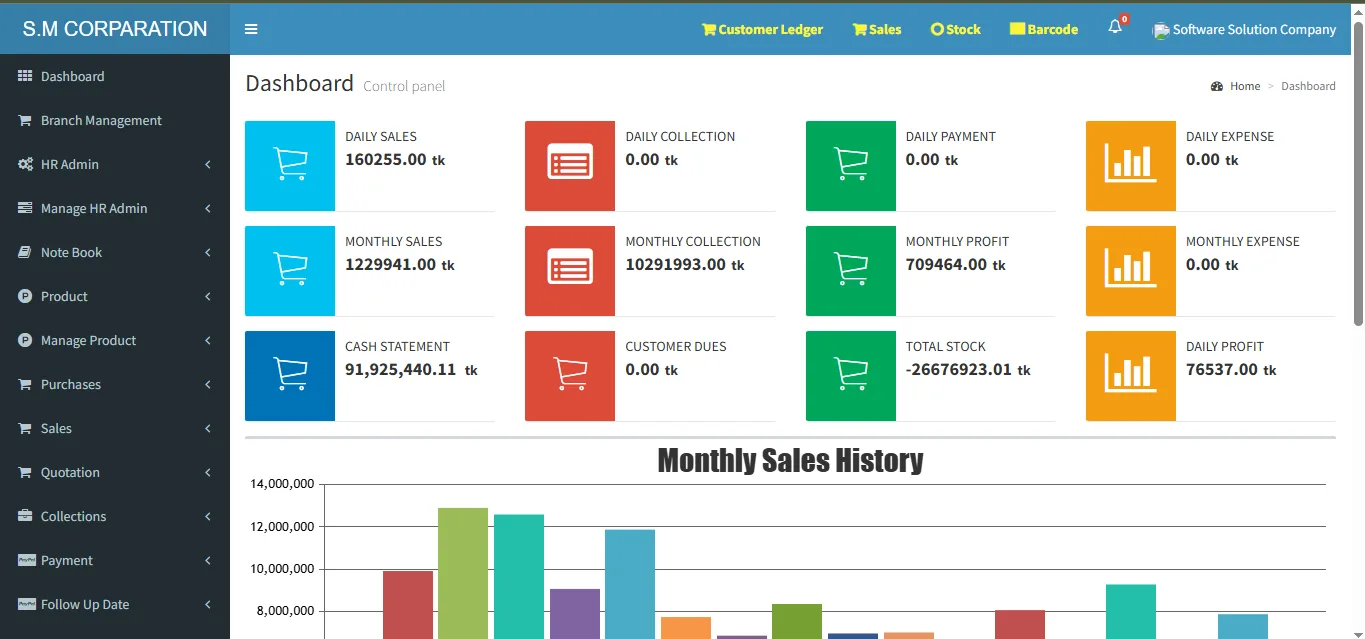The width and height of the screenshot is (1365, 639).
Task: Open Software Solution Company user menu
Action: click(1244, 29)
